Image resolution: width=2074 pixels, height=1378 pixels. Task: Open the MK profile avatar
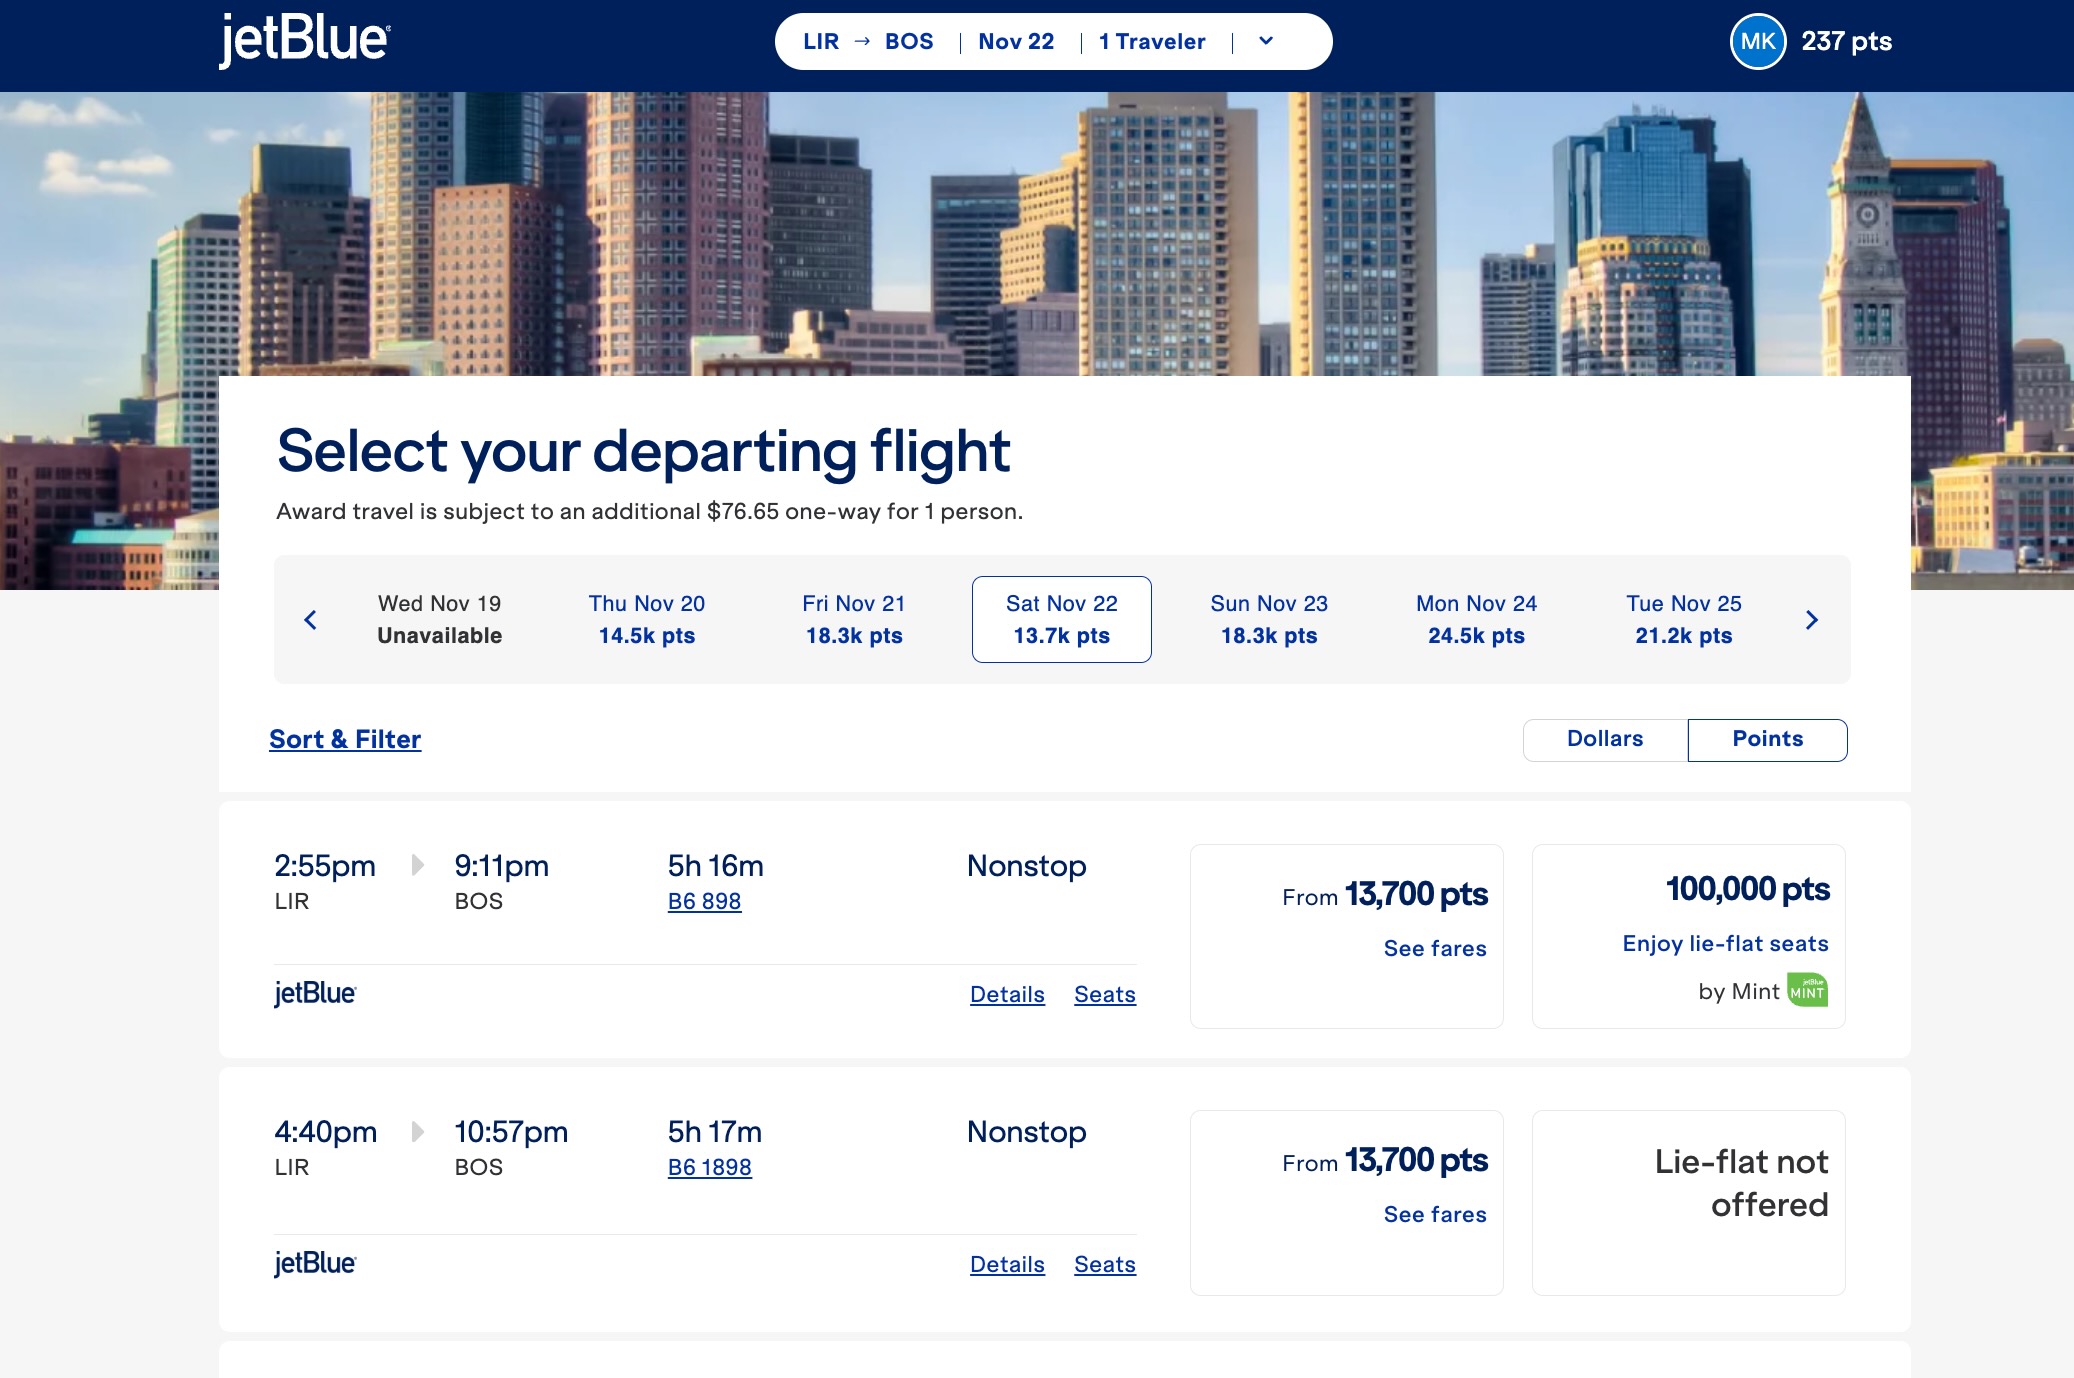(1758, 41)
